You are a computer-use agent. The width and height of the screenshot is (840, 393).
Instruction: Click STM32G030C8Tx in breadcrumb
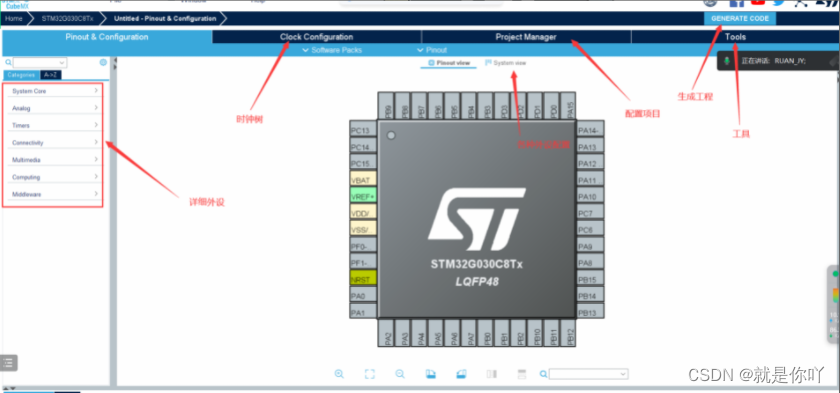click(x=67, y=18)
